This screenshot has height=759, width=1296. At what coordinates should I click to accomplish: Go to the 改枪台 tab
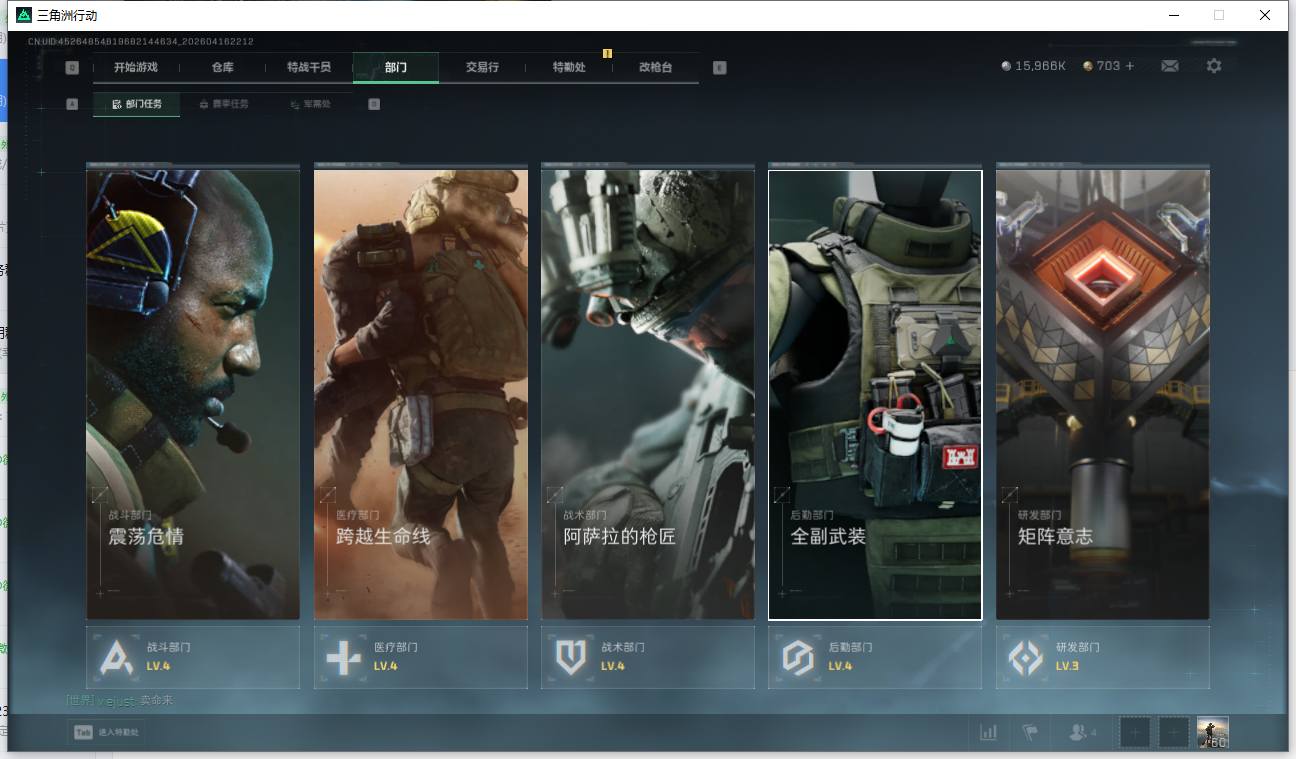pos(655,67)
